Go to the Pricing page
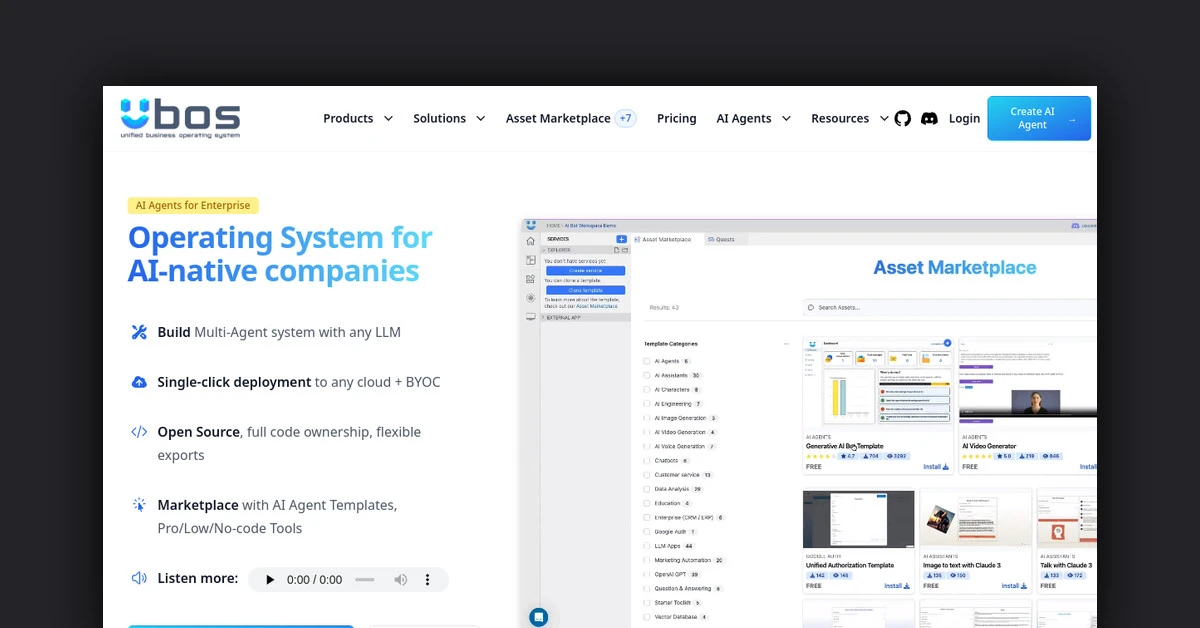The width and height of the screenshot is (1200, 628). [x=676, y=118]
